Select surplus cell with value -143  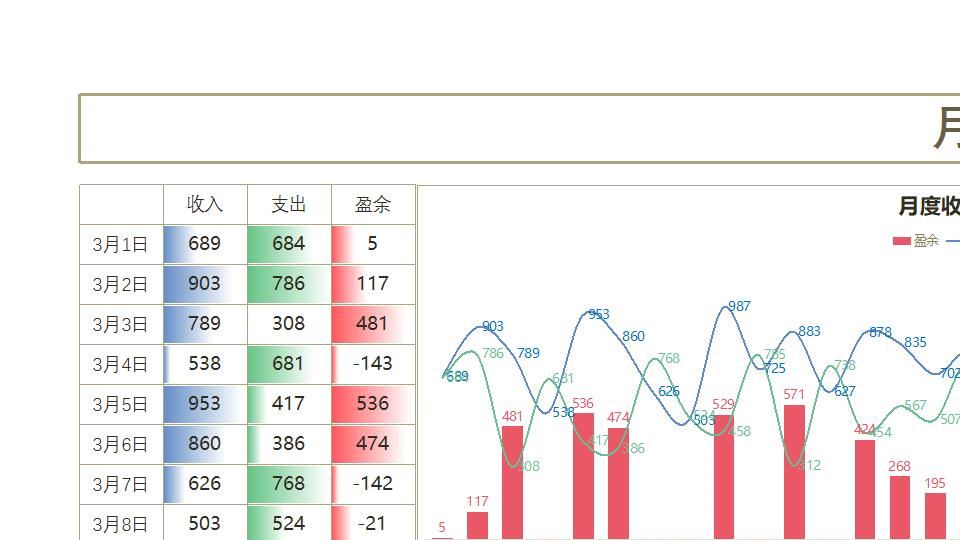[373, 365]
